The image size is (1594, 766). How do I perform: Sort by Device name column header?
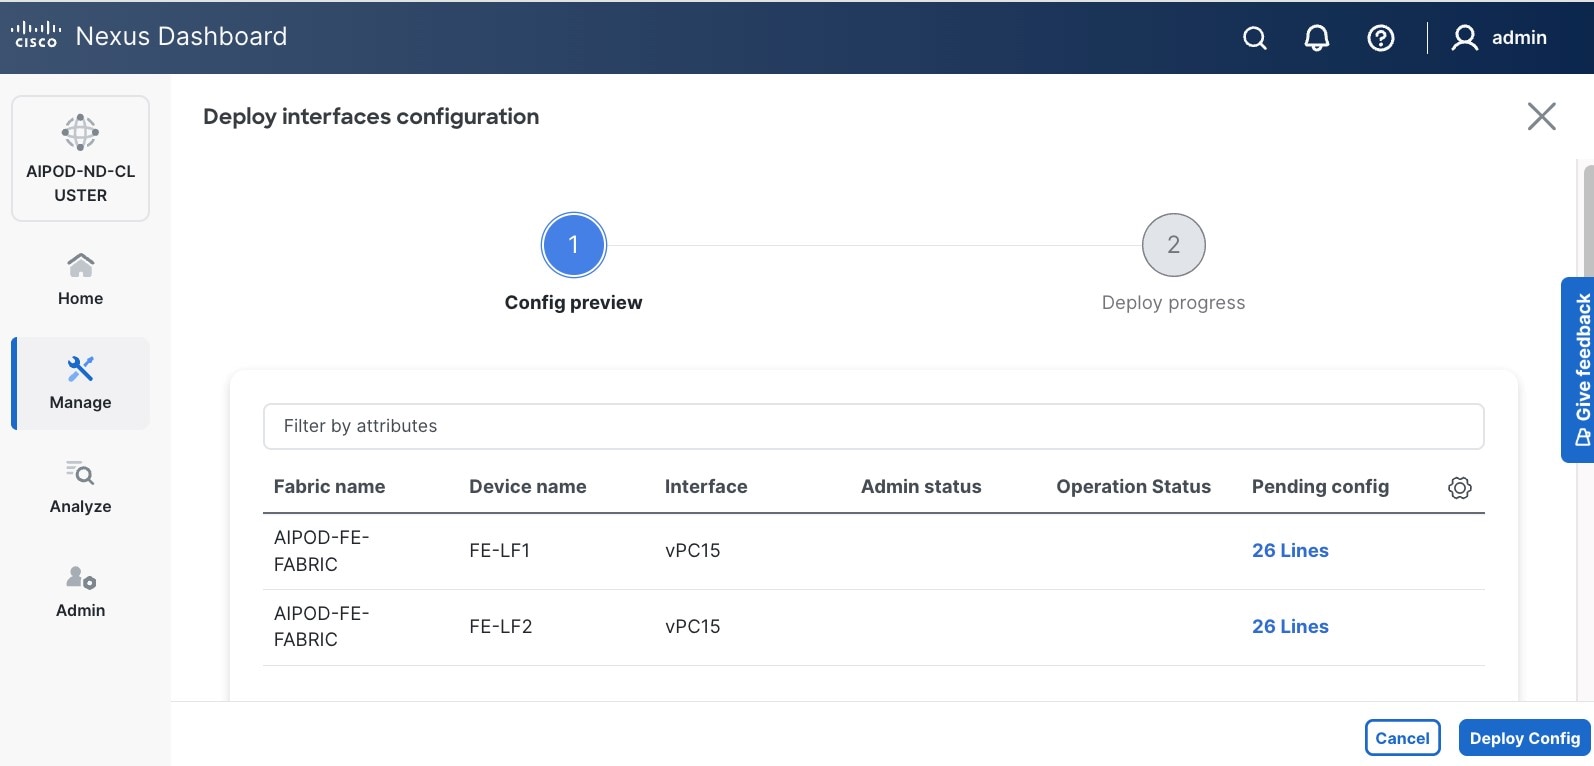tap(527, 487)
